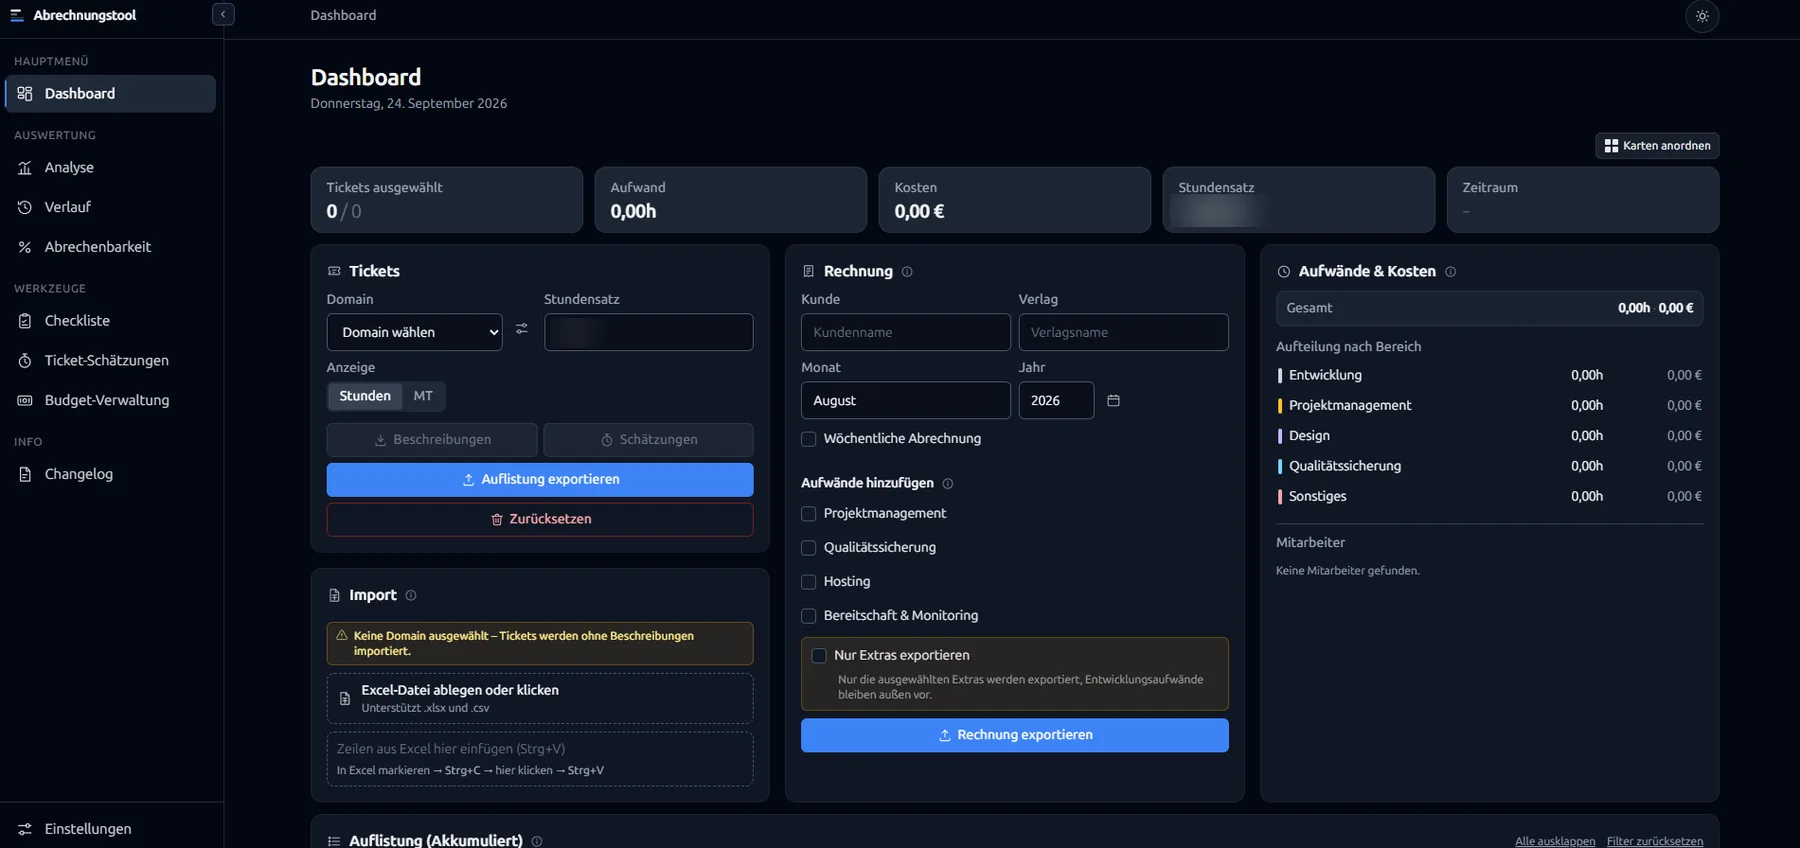
Task: Toggle light theme with the sun icon
Action: pos(1702,16)
